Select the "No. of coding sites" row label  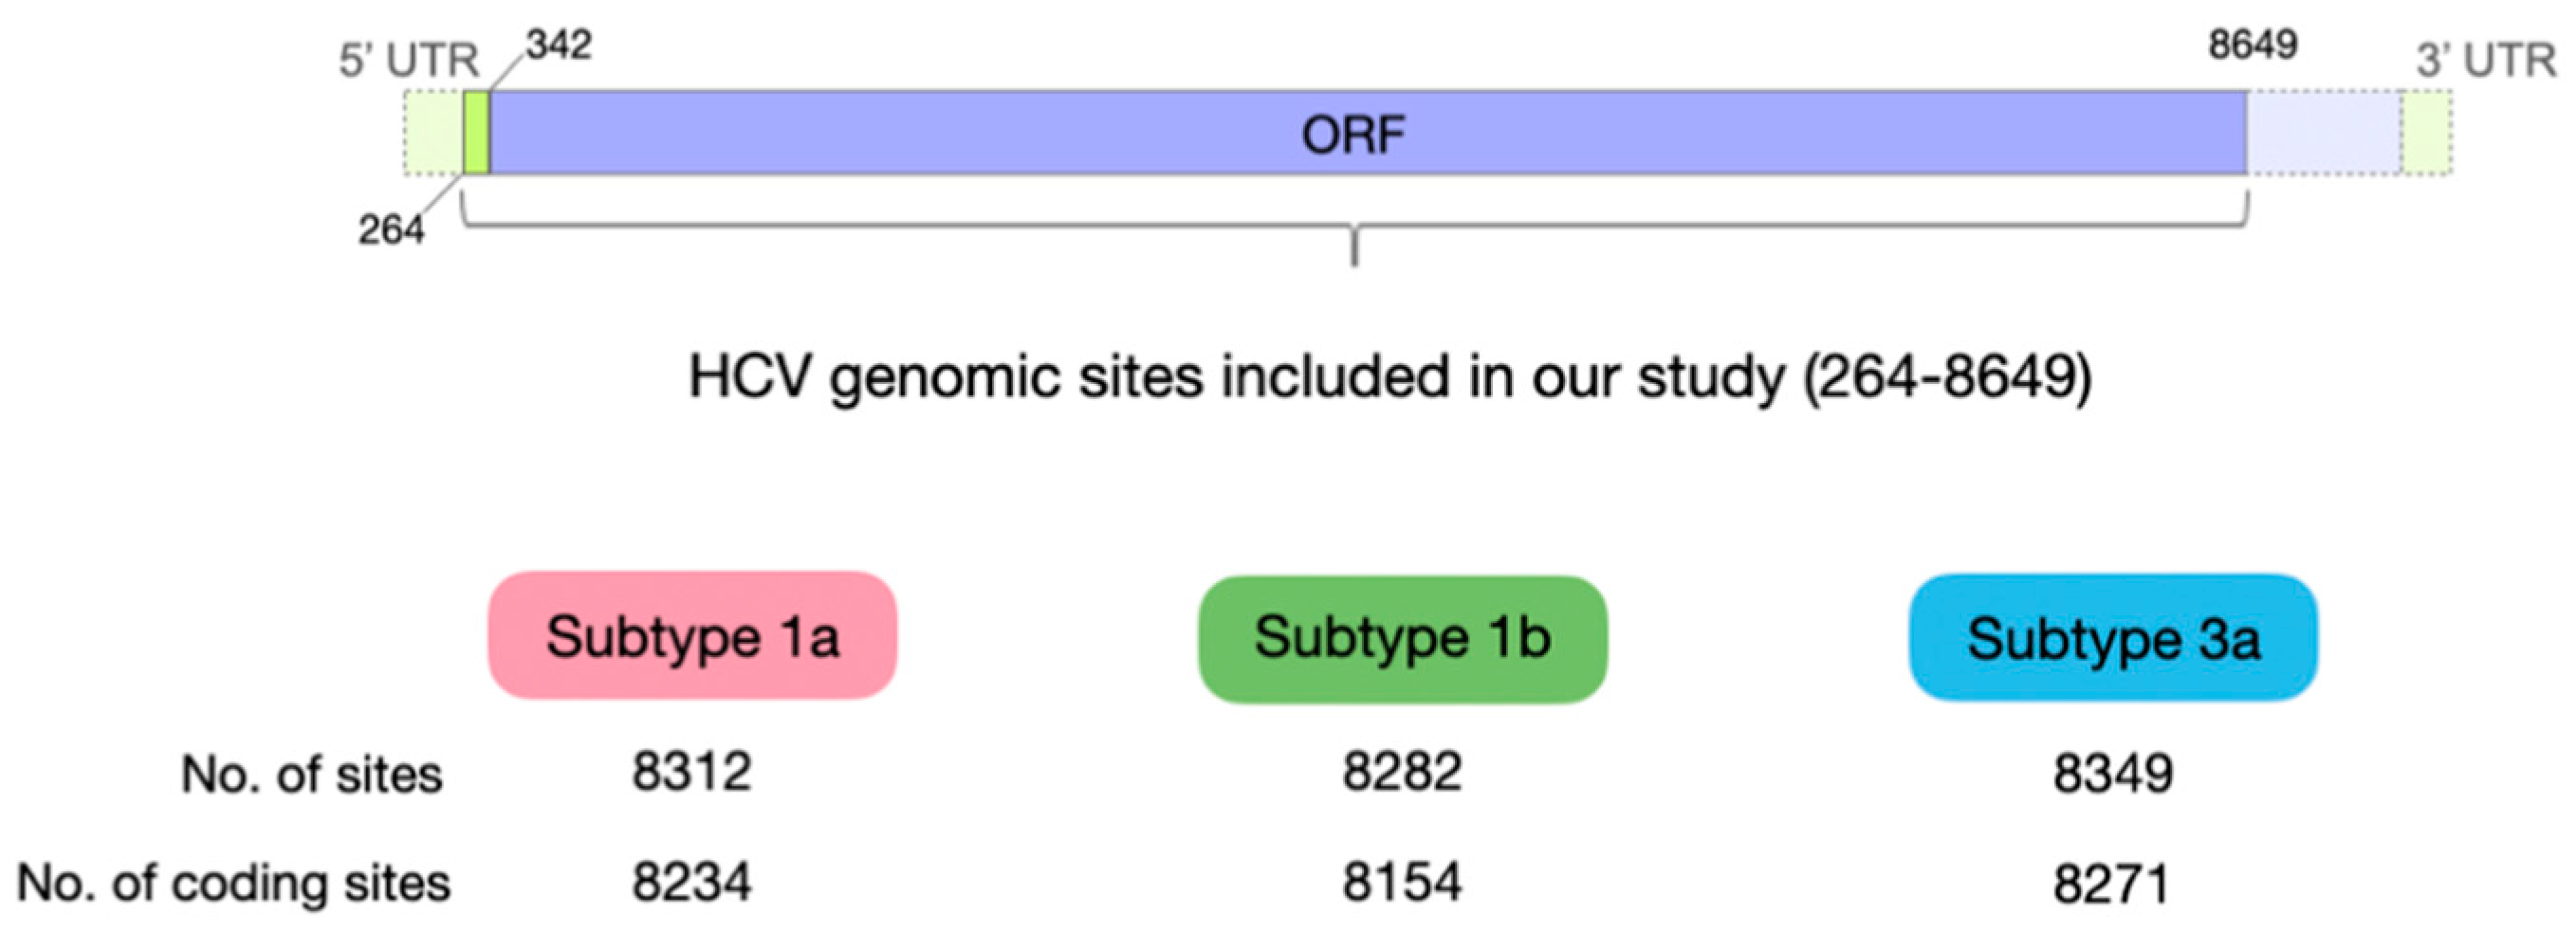(234, 883)
